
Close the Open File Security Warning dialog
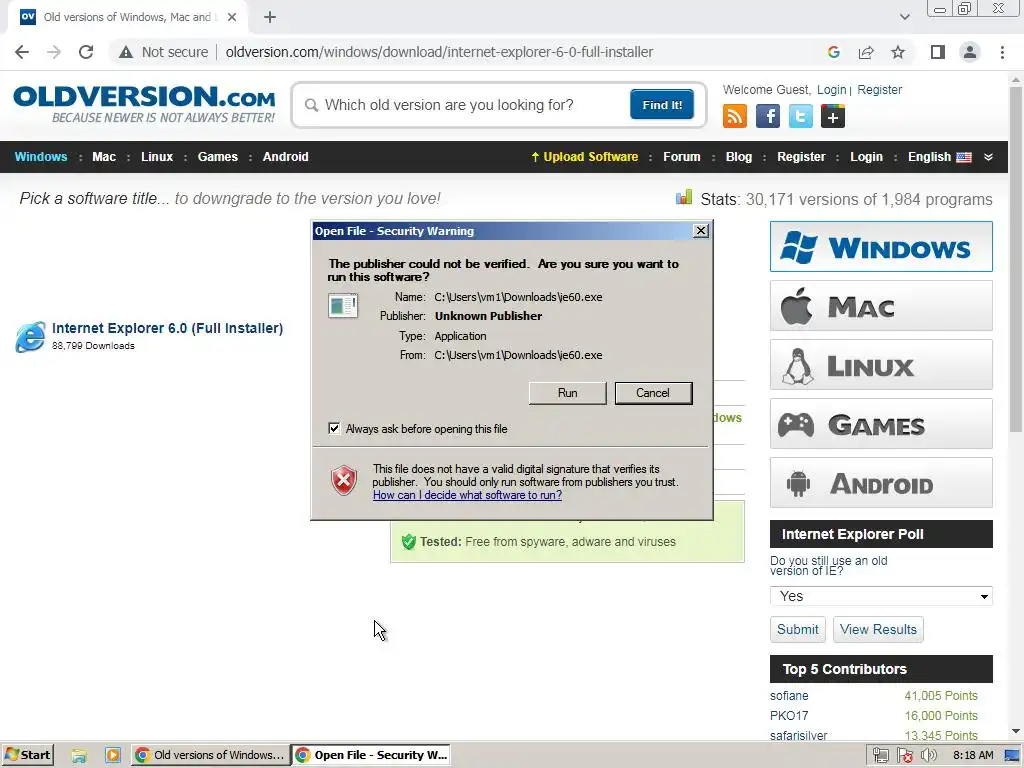(x=701, y=231)
